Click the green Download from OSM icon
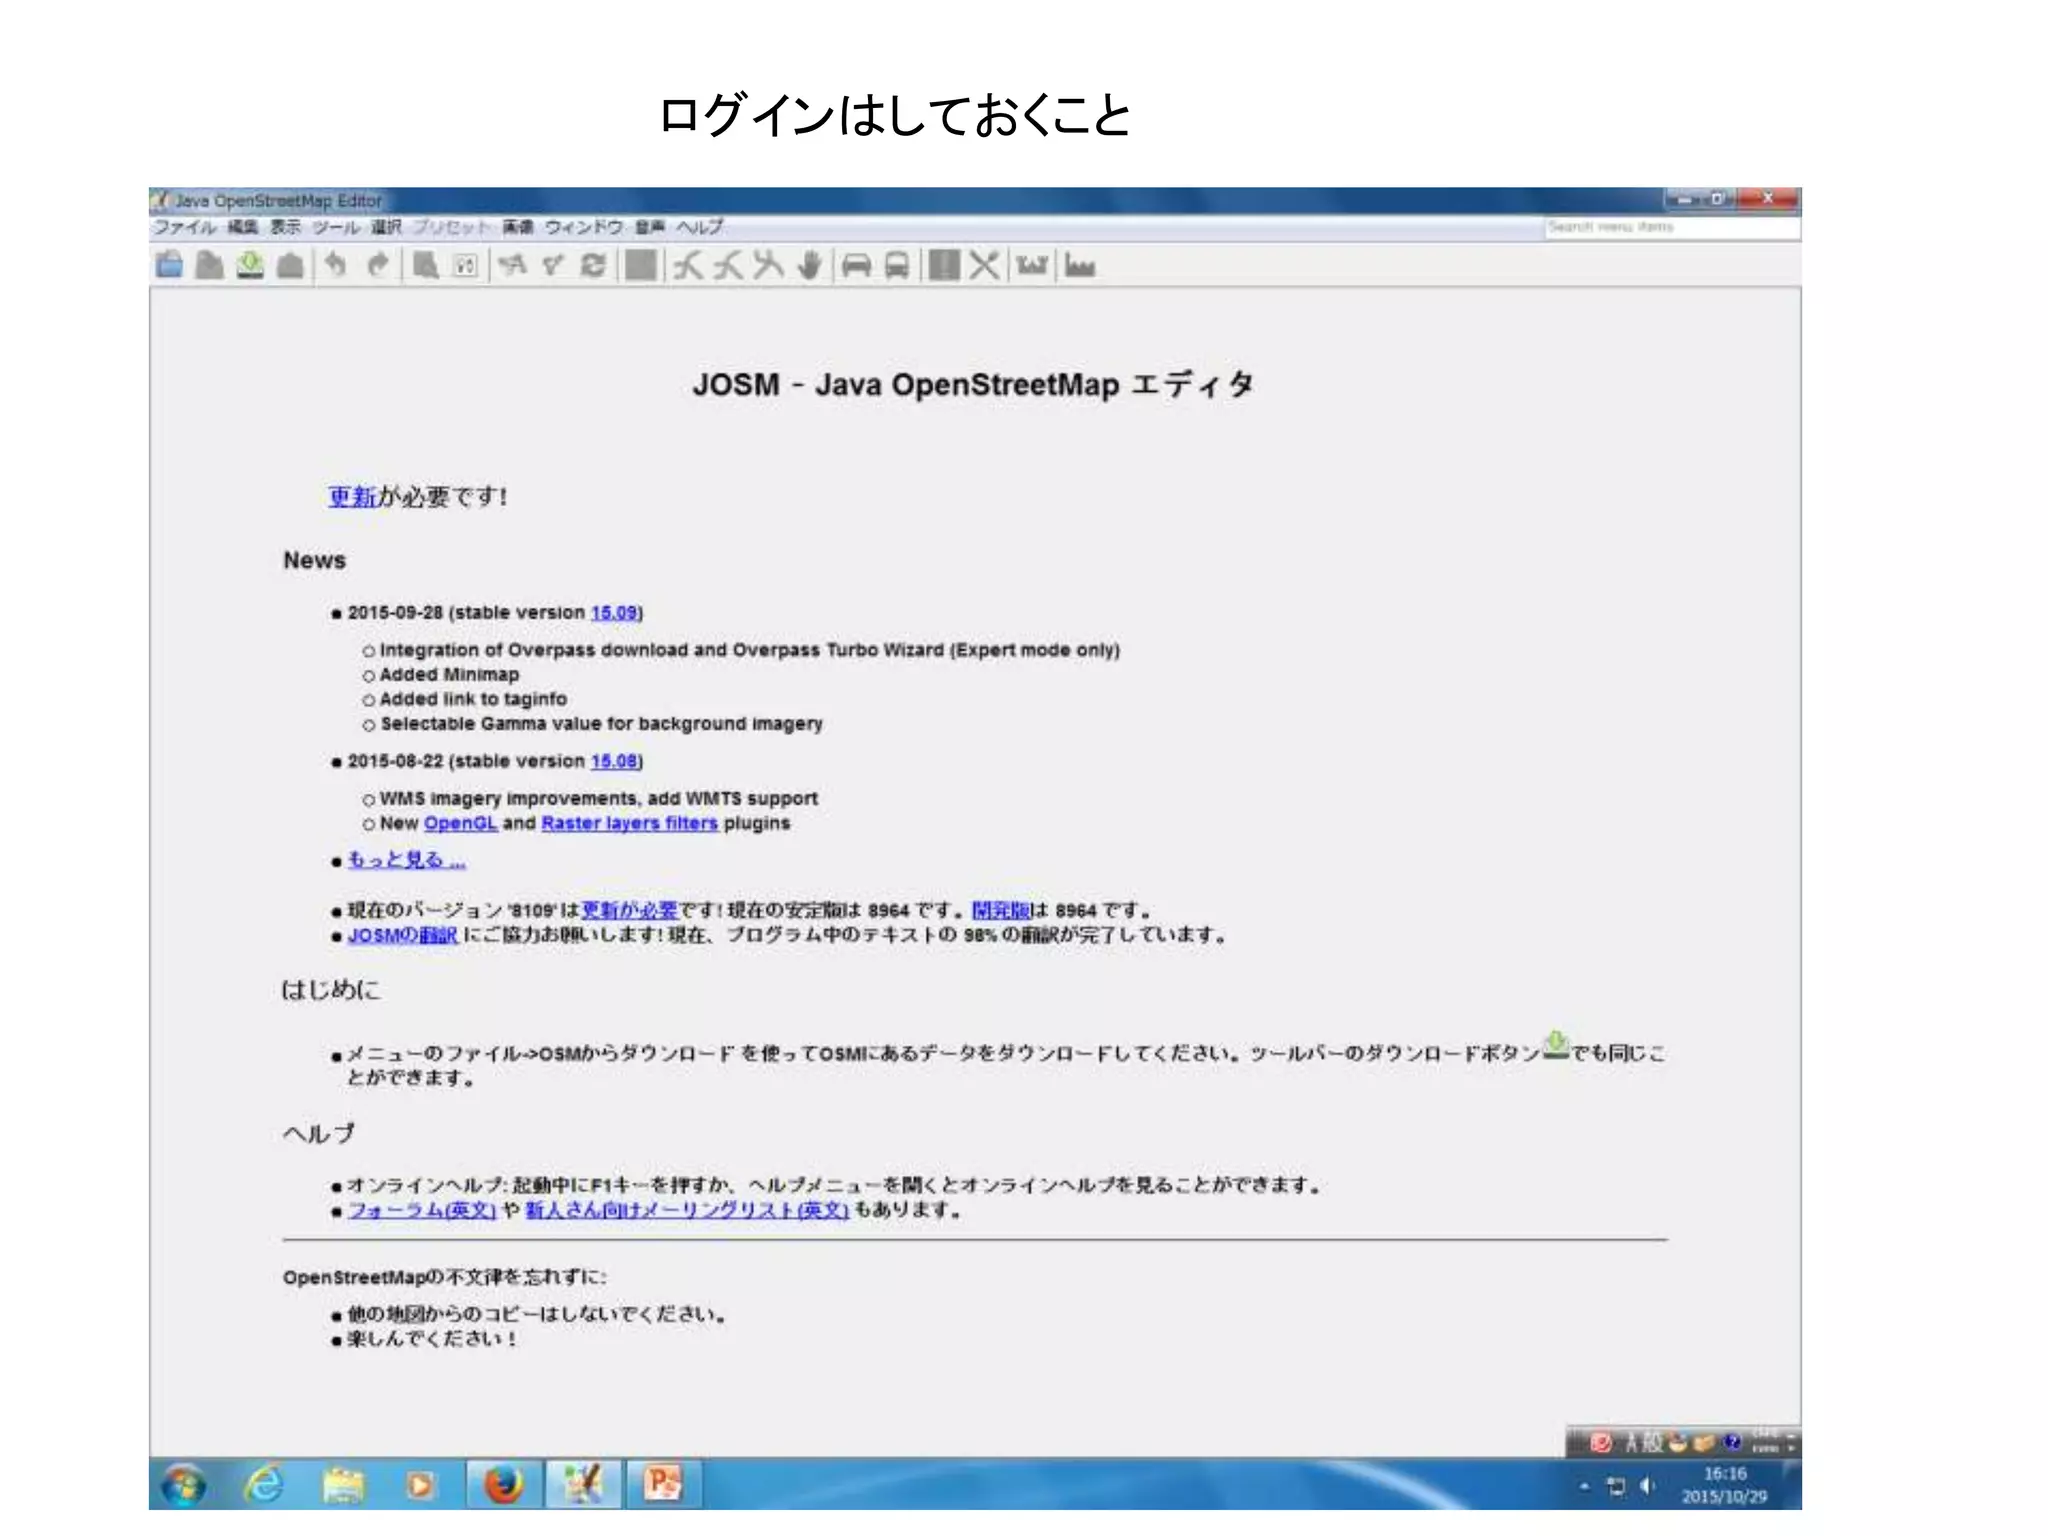This screenshot has height=1536, width=2048. [x=250, y=265]
